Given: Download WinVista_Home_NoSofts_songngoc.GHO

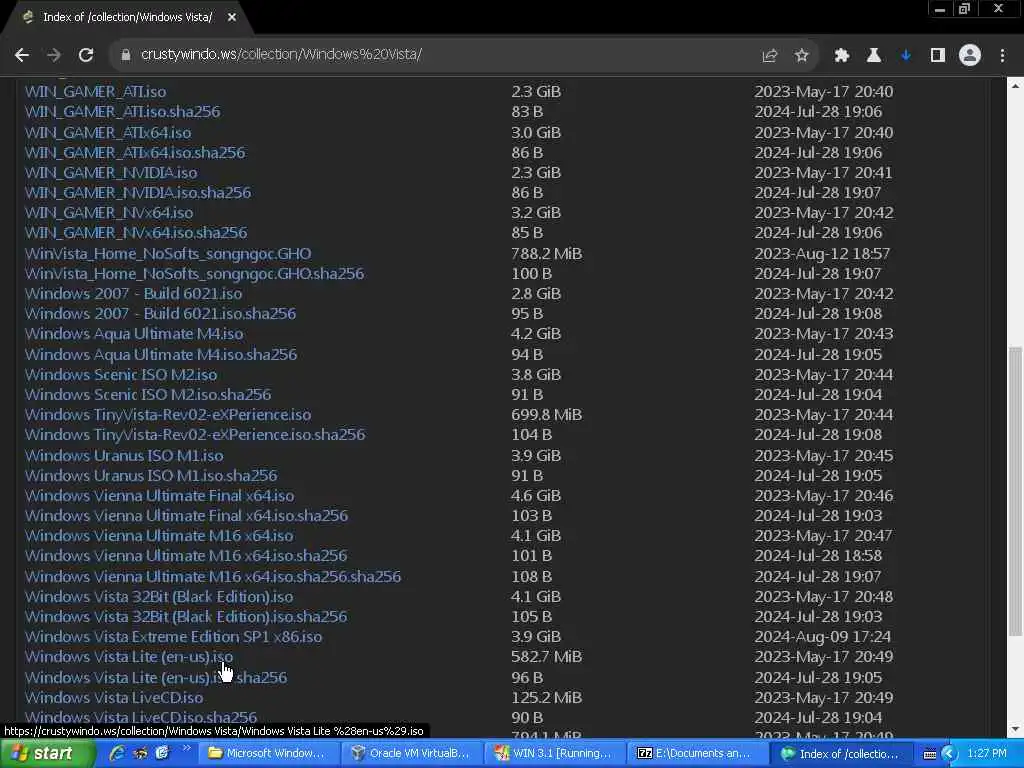Looking at the screenshot, I should point(168,254).
